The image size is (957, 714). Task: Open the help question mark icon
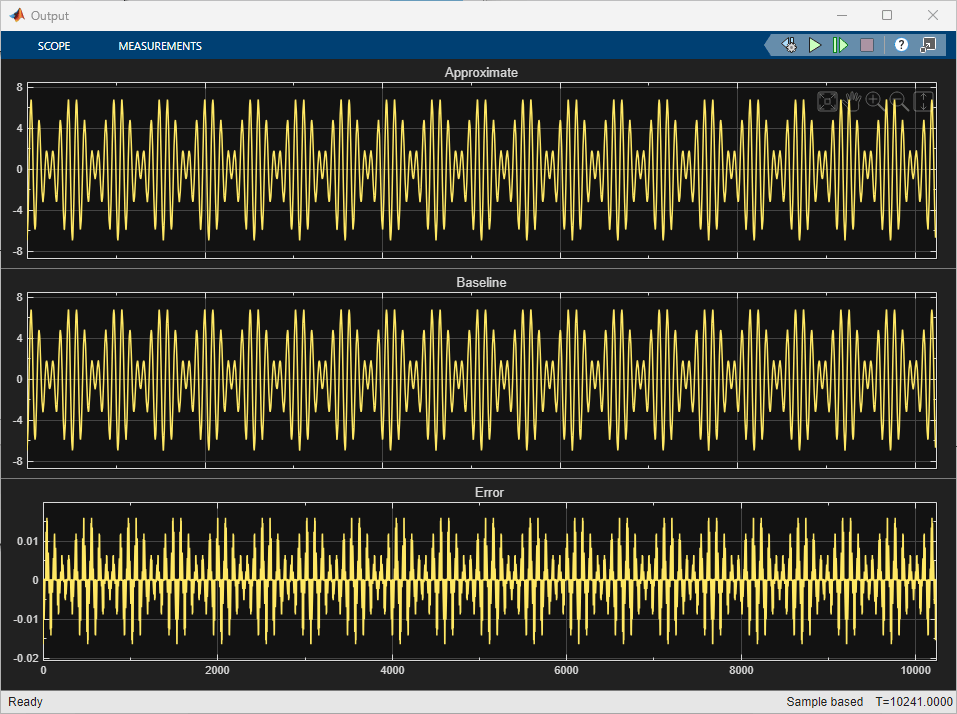901,45
